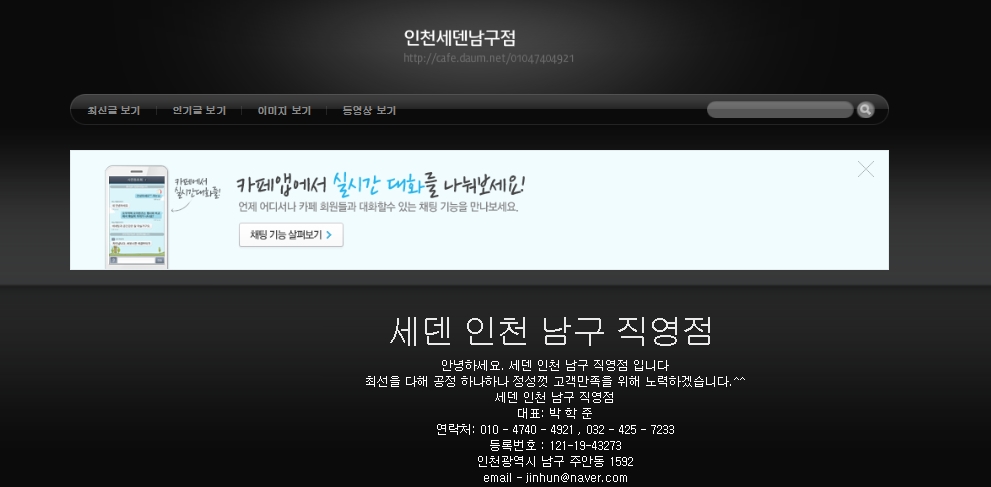Click the search magnifier icon
Image resolution: width=991 pixels, height=487 pixels.
(x=865, y=110)
